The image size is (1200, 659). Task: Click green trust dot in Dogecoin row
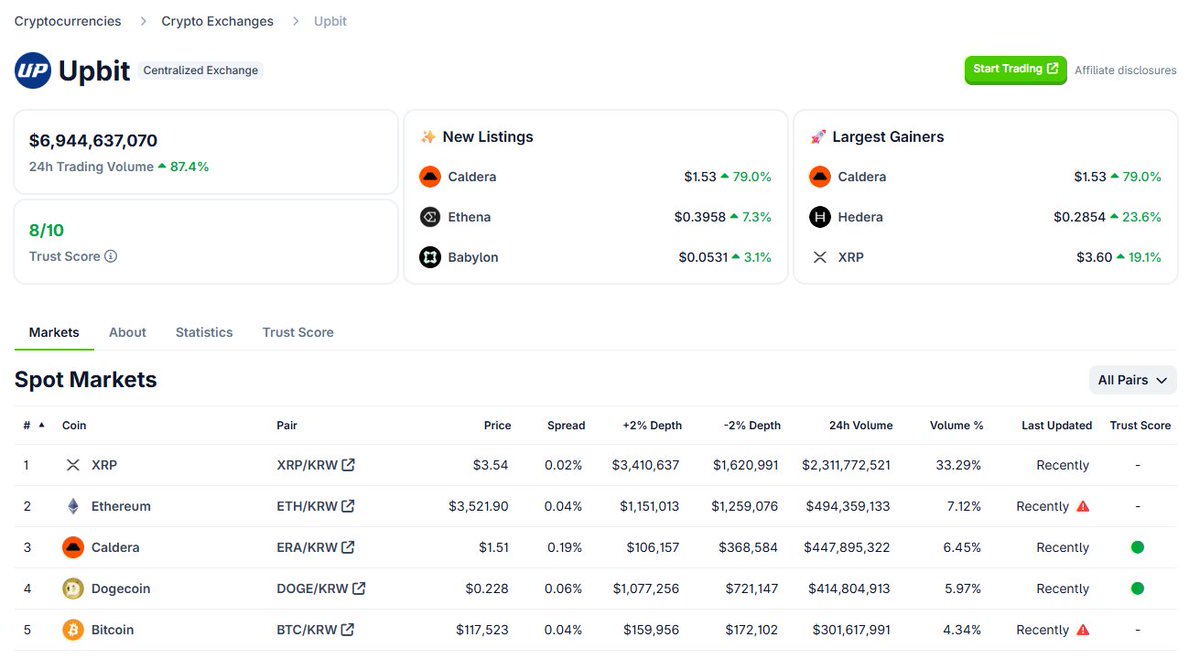[x=1137, y=588]
